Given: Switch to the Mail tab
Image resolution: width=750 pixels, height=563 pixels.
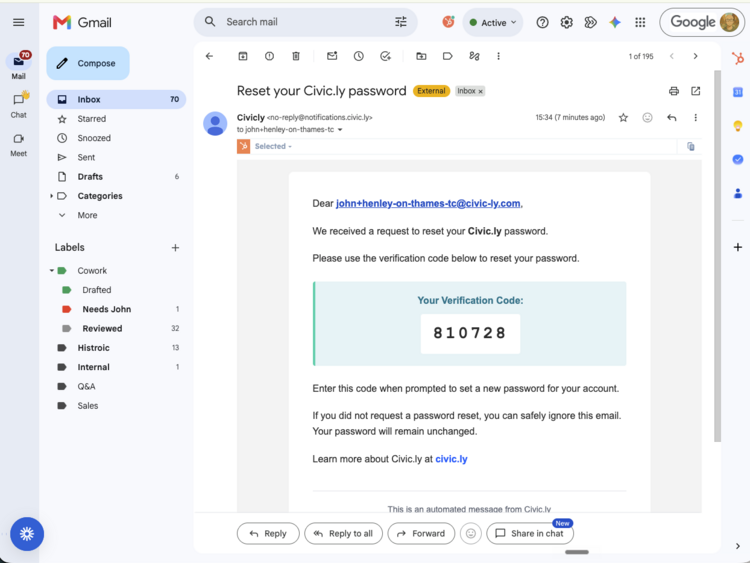Looking at the screenshot, I should click(x=19, y=66).
